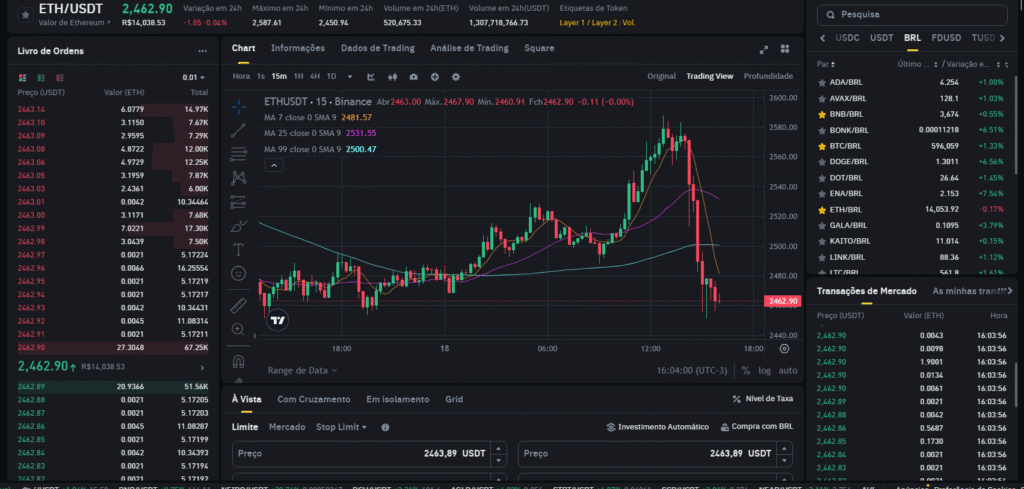Open the Stop Limit order type dropdown
The height and width of the screenshot is (489, 1024).
[341, 427]
